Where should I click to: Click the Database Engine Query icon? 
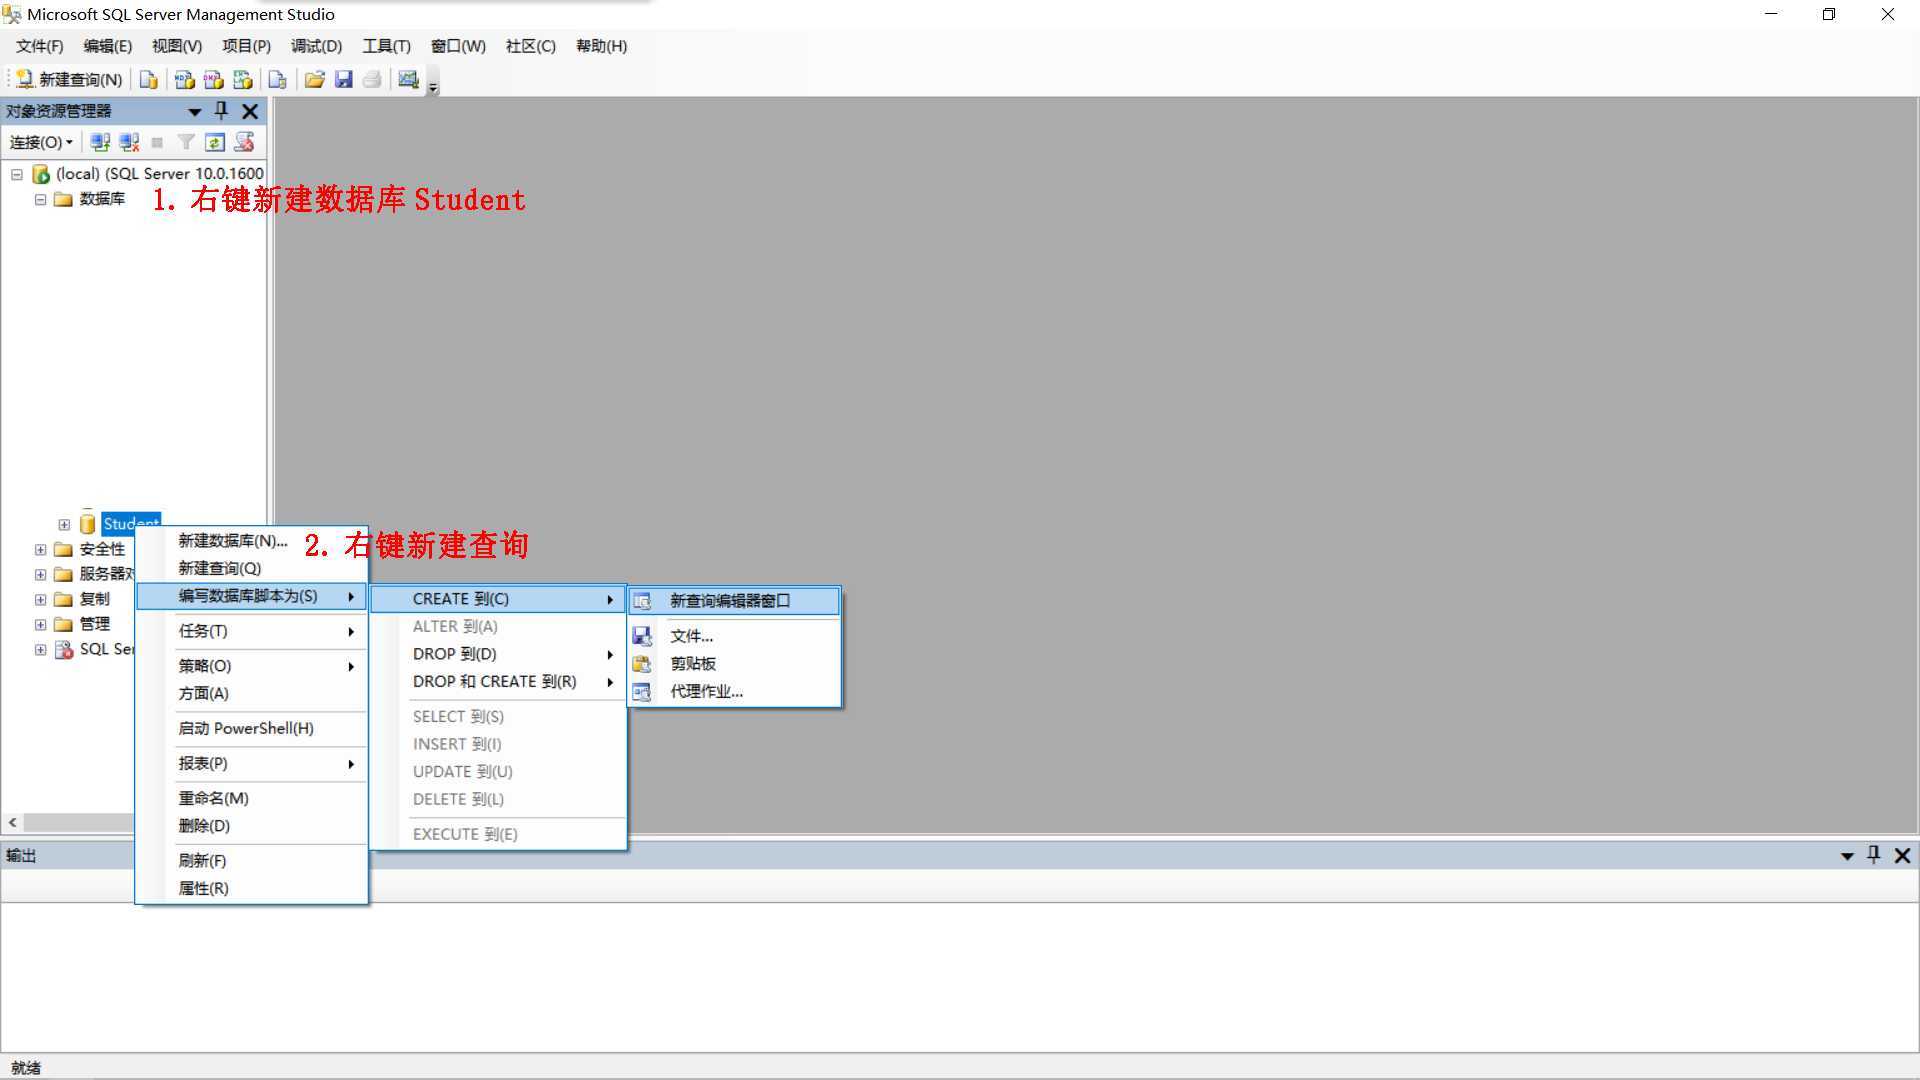tap(149, 80)
